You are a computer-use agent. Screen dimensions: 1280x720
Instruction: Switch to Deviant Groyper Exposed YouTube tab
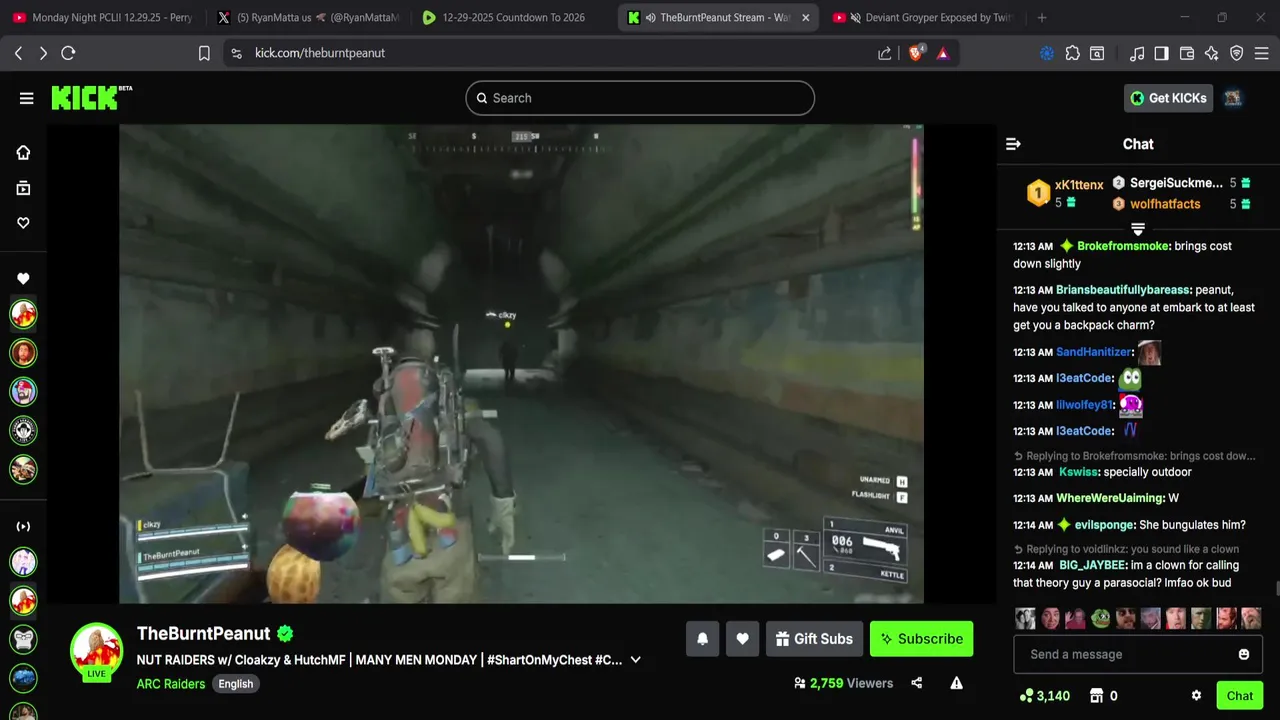[922, 17]
